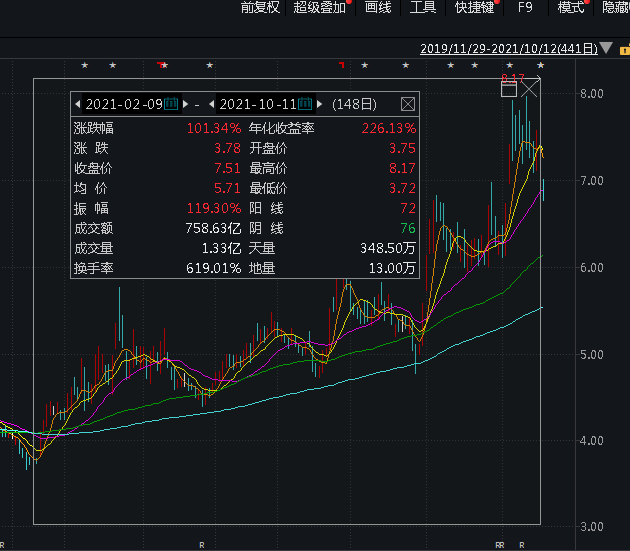This screenshot has height=551, width=630.
Task: Step end date 2021-10-11 backward with left arrow
Action: [x=211, y=104]
